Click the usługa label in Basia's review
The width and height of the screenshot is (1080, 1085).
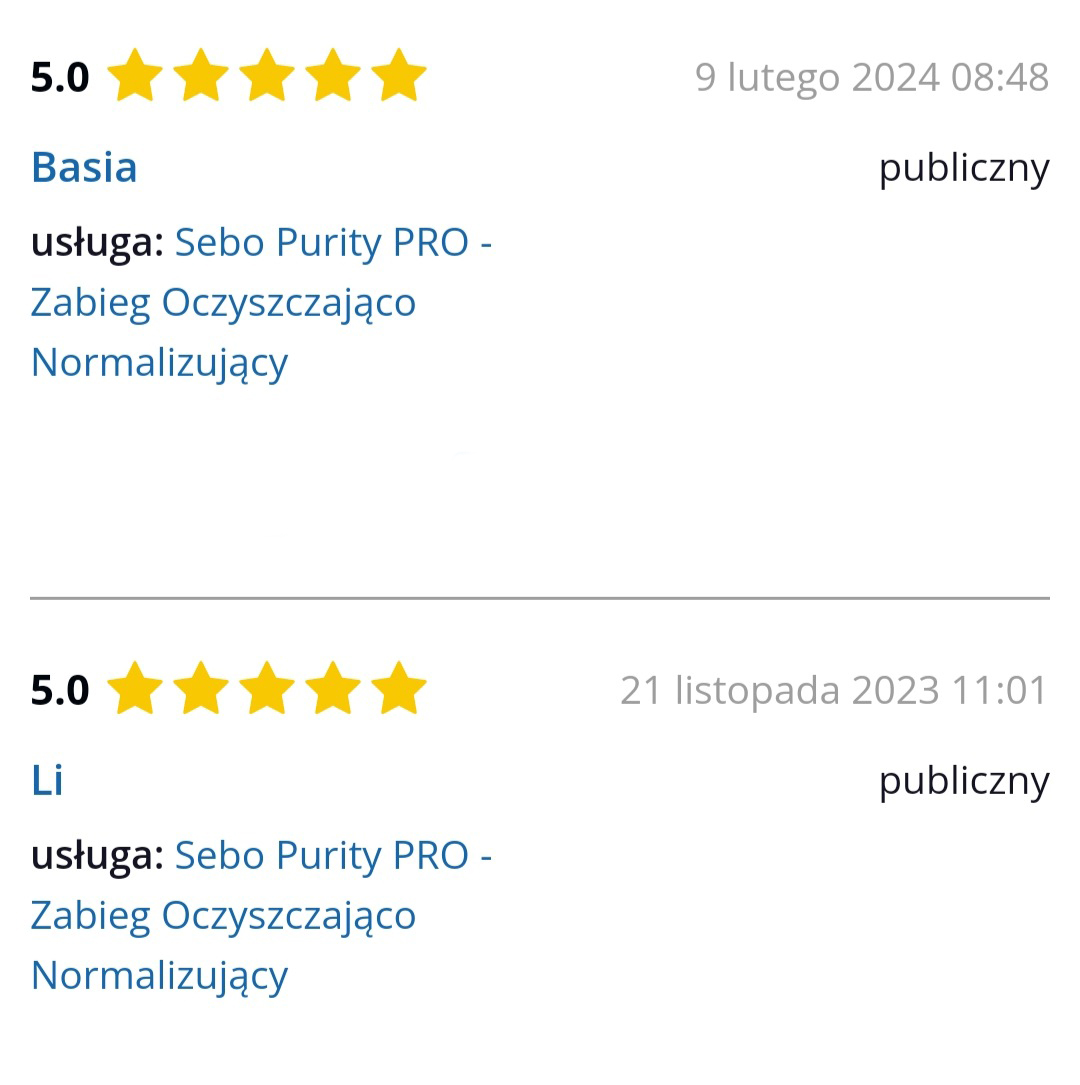point(96,241)
